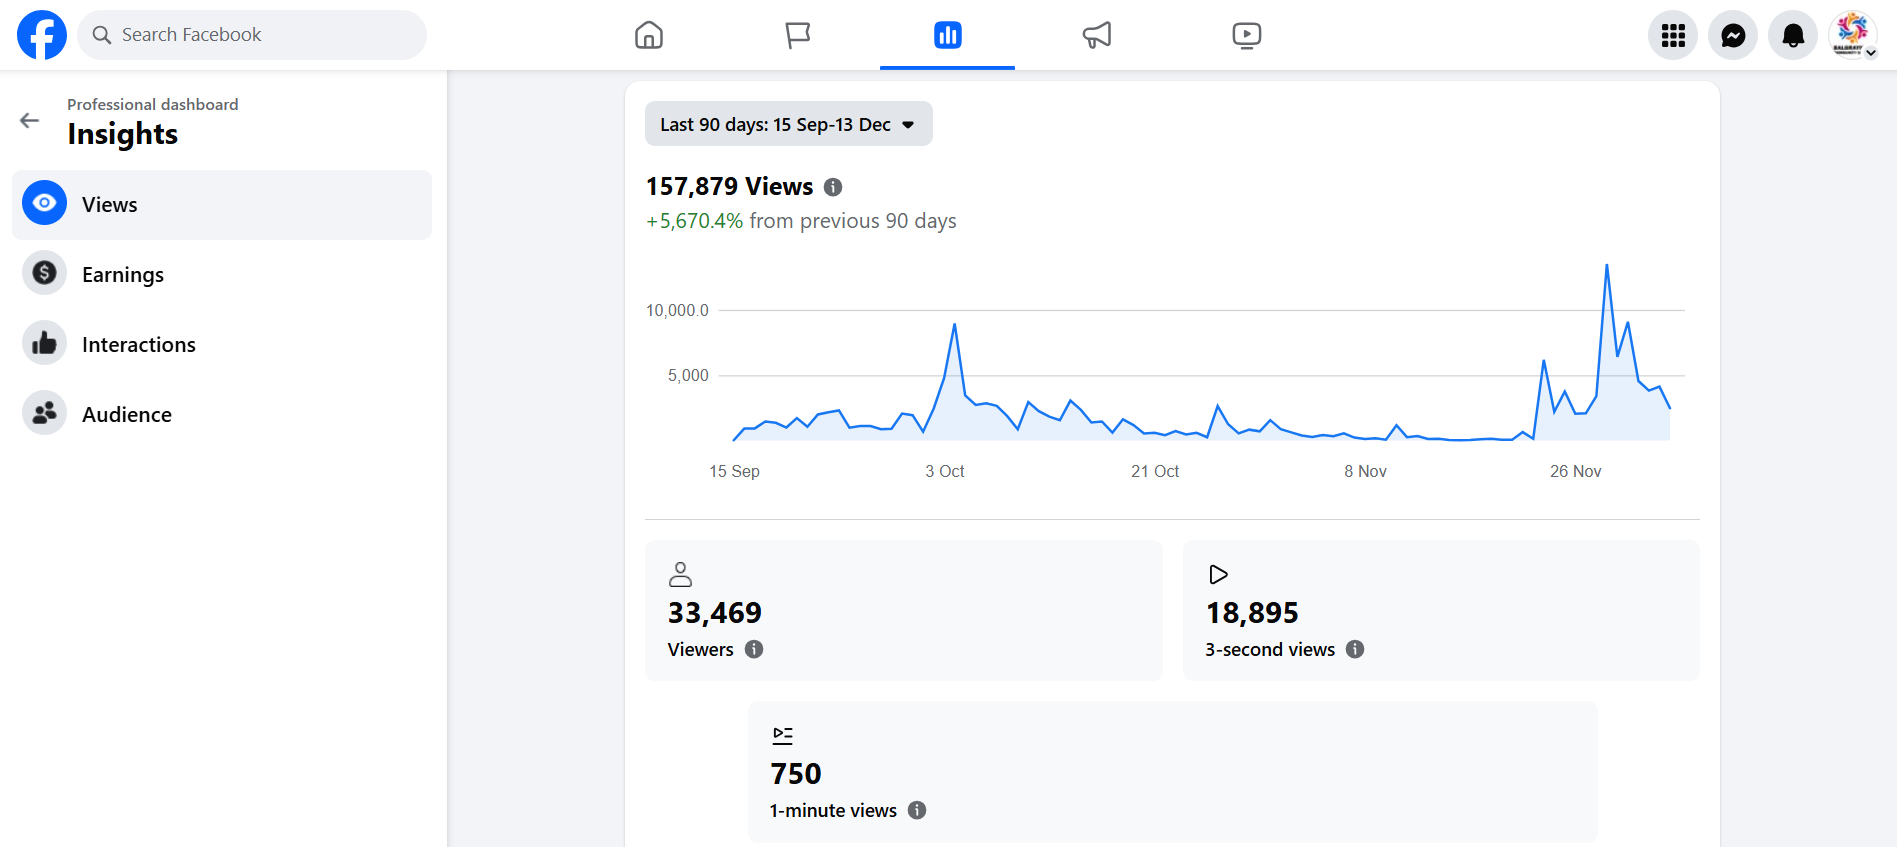Open the Pages flag icon
Image resolution: width=1897 pixels, height=847 pixels.
click(797, 35)
